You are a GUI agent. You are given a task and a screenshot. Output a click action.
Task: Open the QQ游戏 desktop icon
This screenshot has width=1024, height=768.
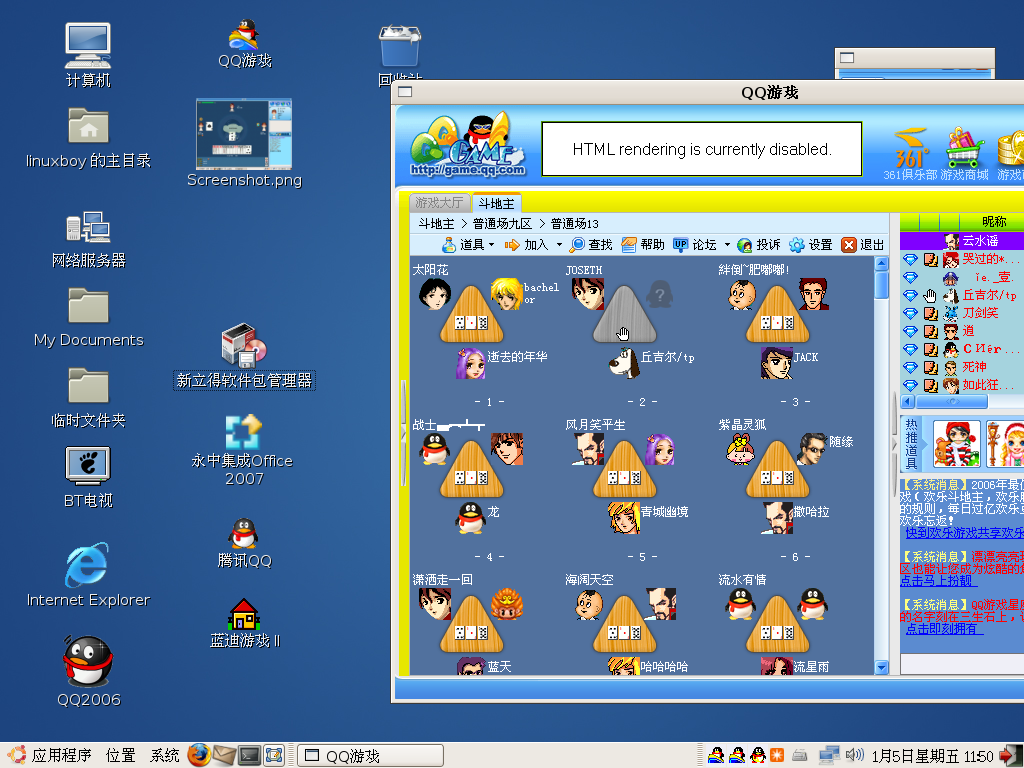[244, 43]
